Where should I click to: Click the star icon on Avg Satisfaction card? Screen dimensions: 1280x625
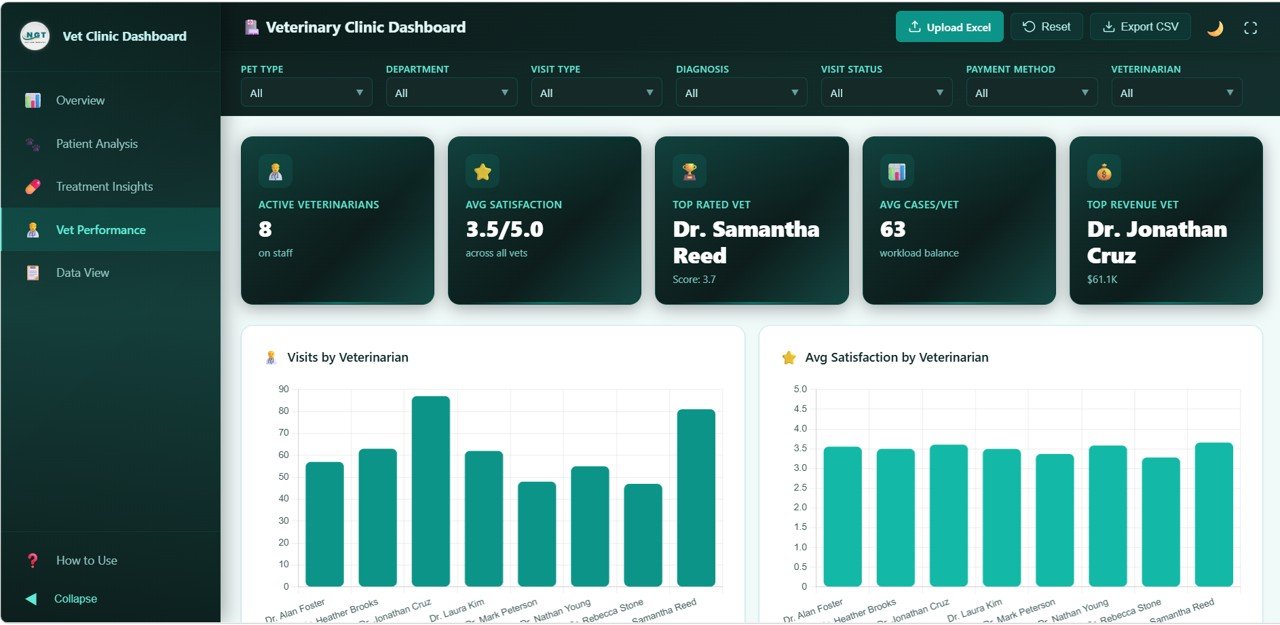tap(483, 170)
